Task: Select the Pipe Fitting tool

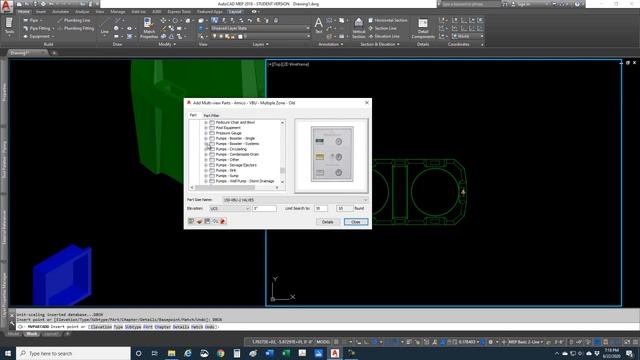Action: [x=38, y=28]
